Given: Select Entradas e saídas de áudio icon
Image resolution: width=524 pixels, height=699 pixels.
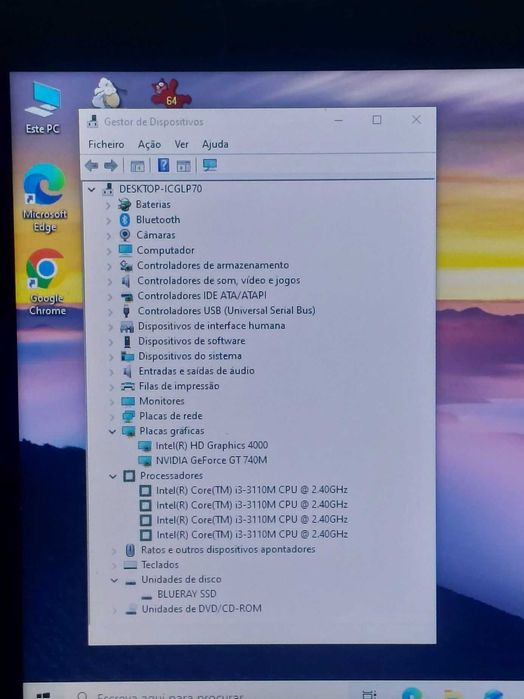Looking at the screenshot, I should pyautogui.click(x=128, y=371).
